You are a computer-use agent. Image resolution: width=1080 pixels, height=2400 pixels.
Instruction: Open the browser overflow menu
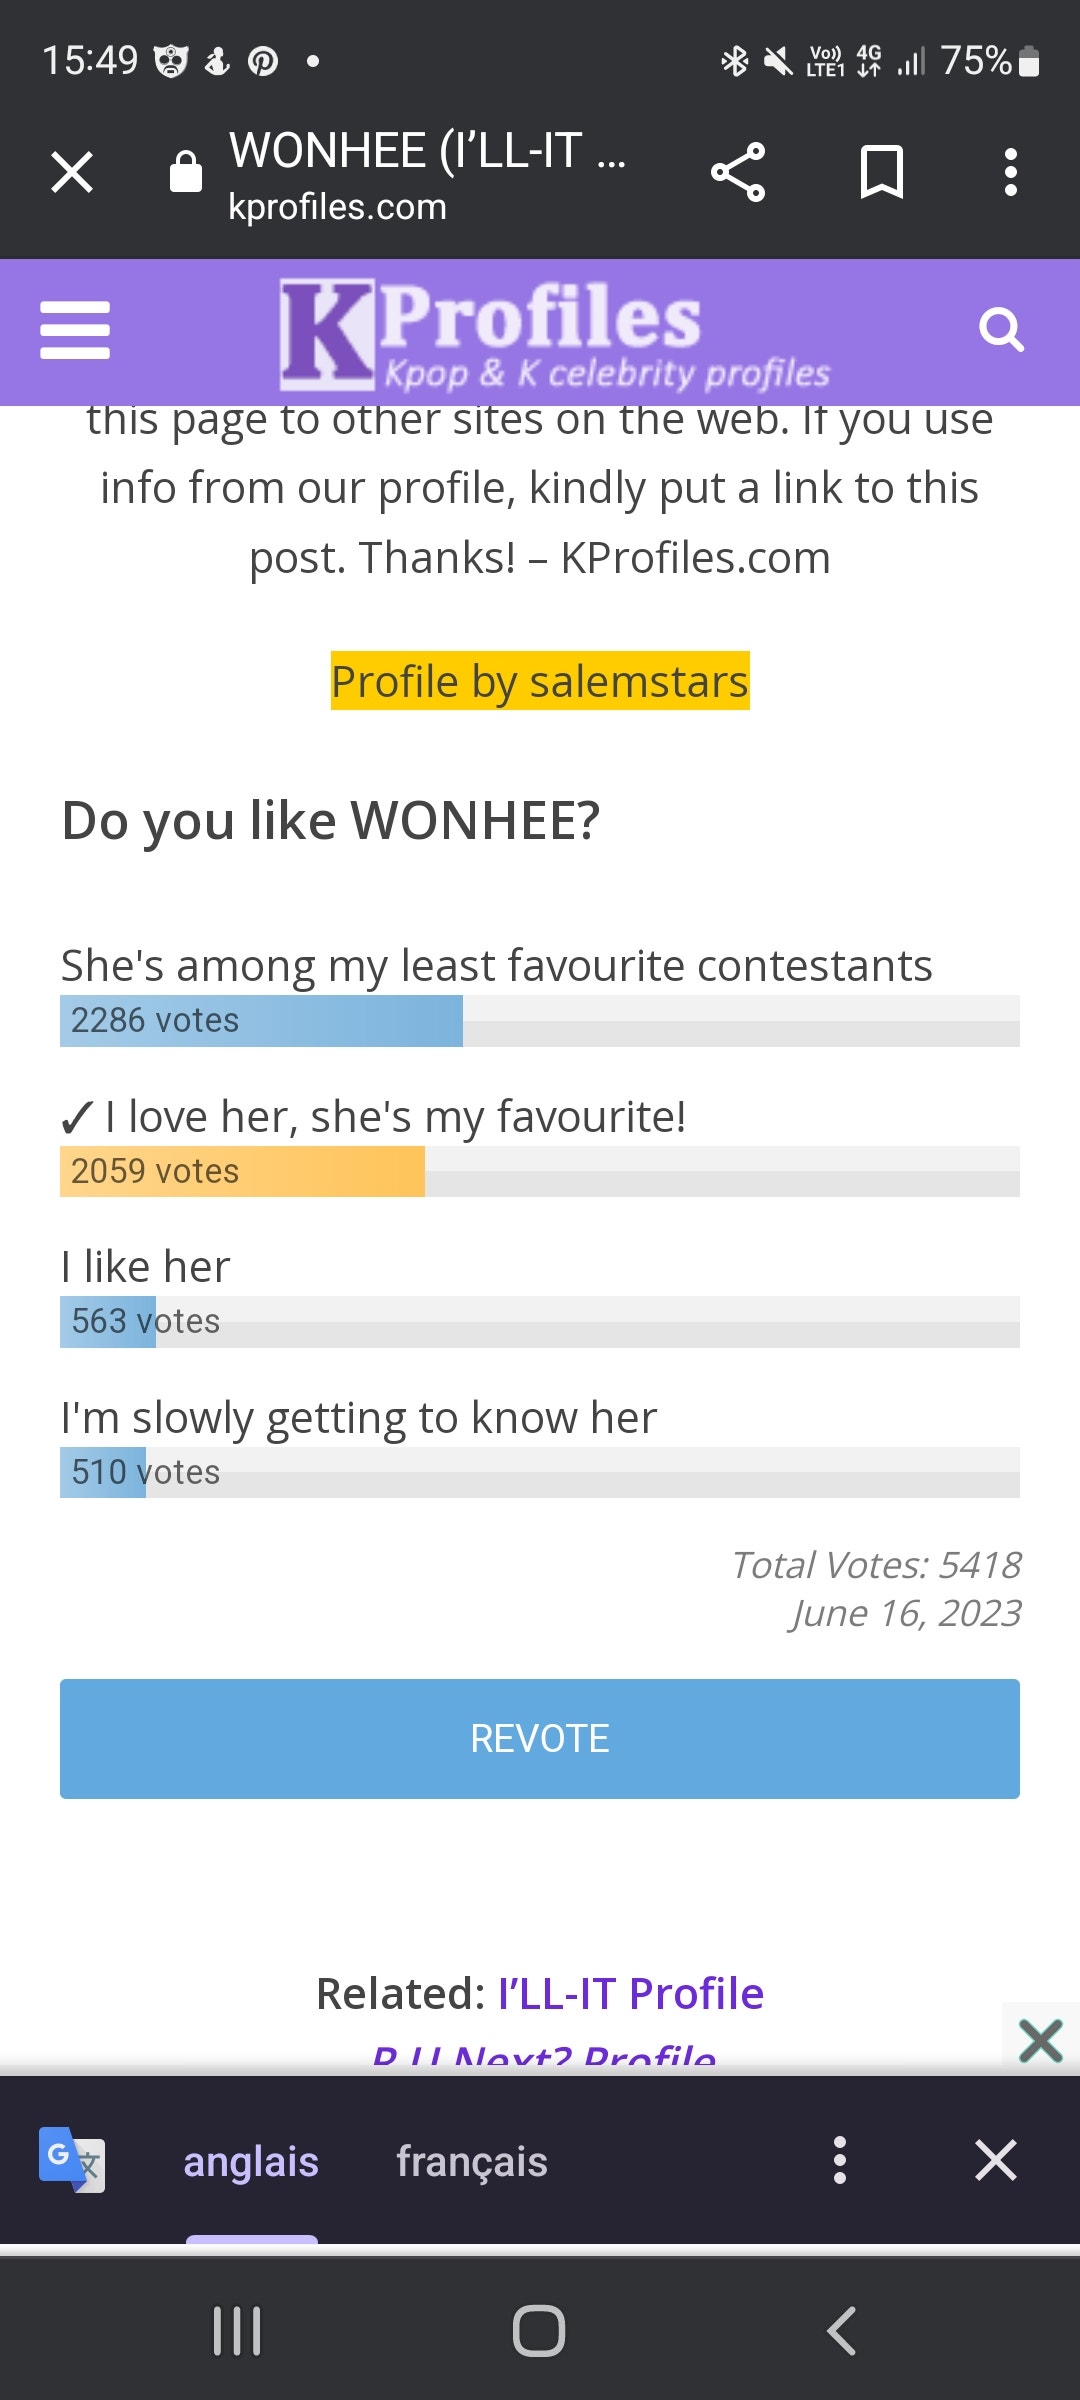point(1011,171)
